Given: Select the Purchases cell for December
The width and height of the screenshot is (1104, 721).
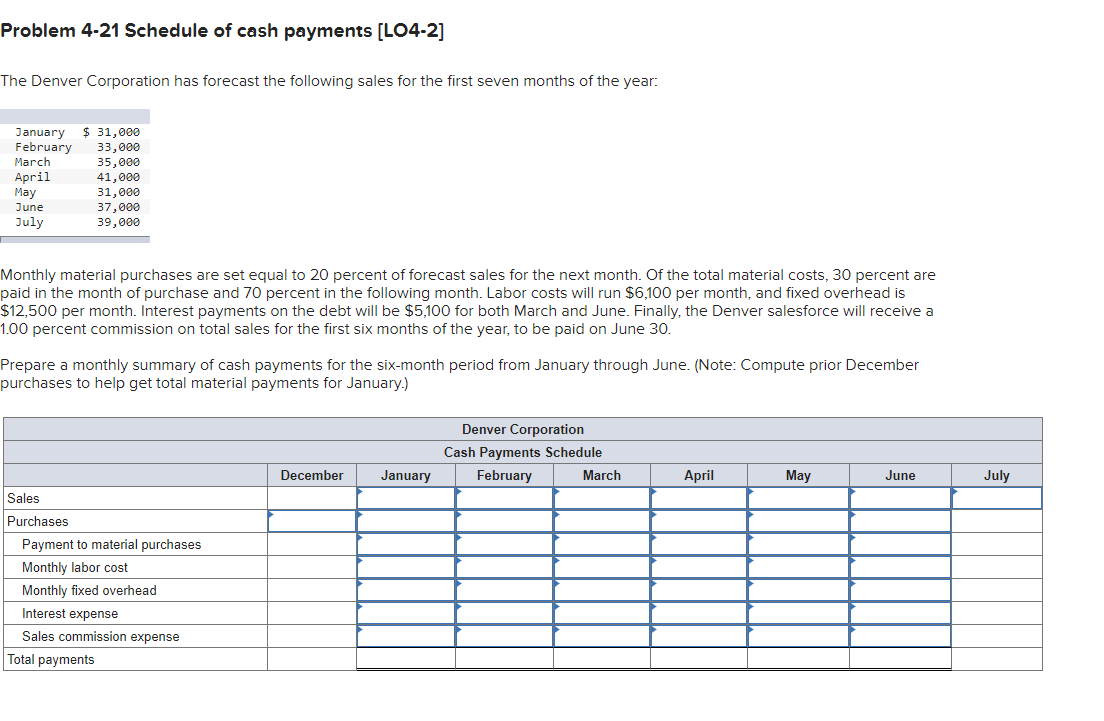Looking at the screenshot, I should click(312, 521).
